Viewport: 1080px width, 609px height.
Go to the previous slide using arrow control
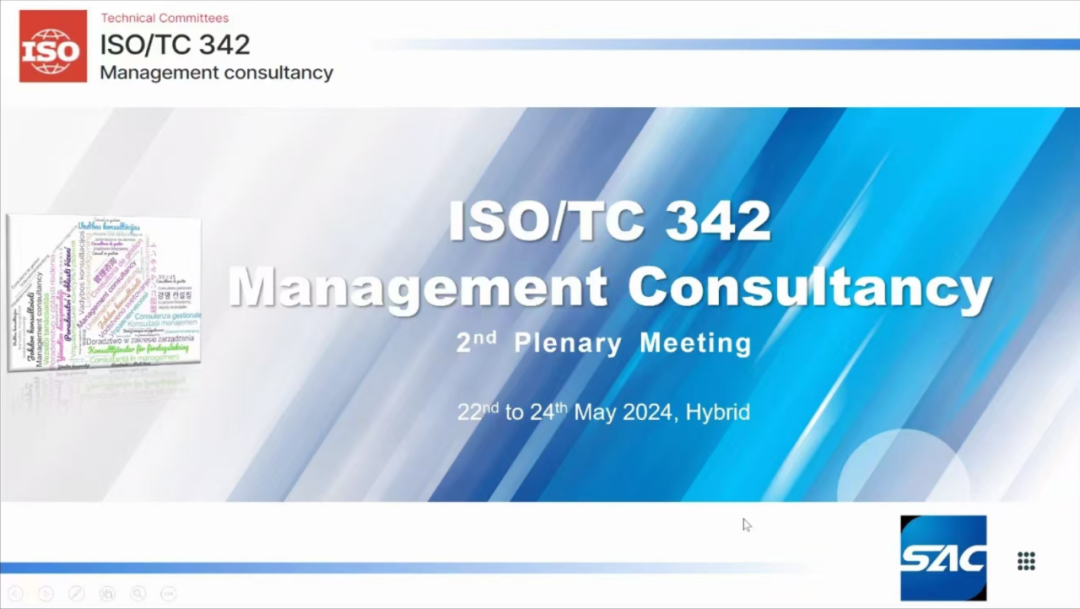[x=15, y=593]
